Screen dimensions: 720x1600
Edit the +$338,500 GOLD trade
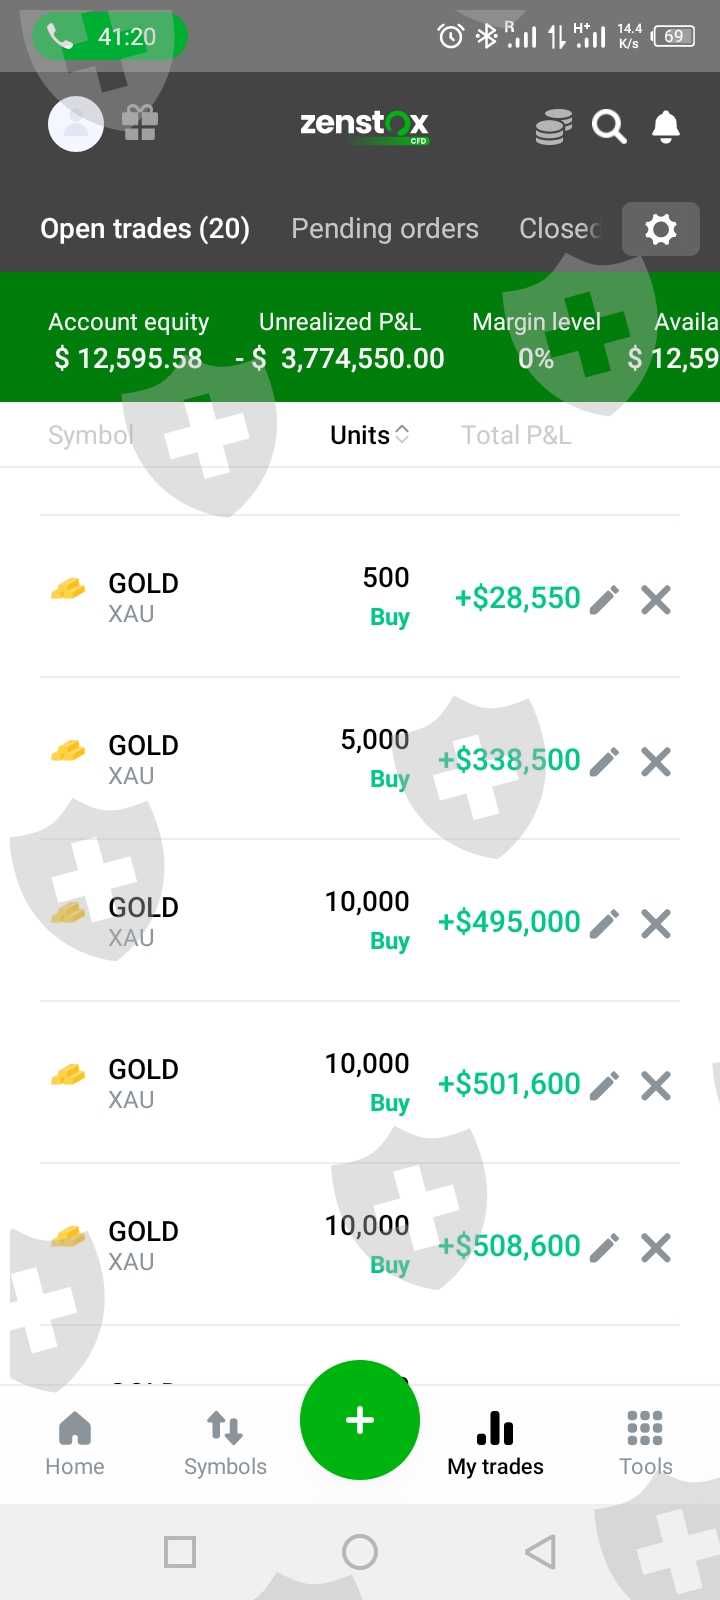point(604,762)
